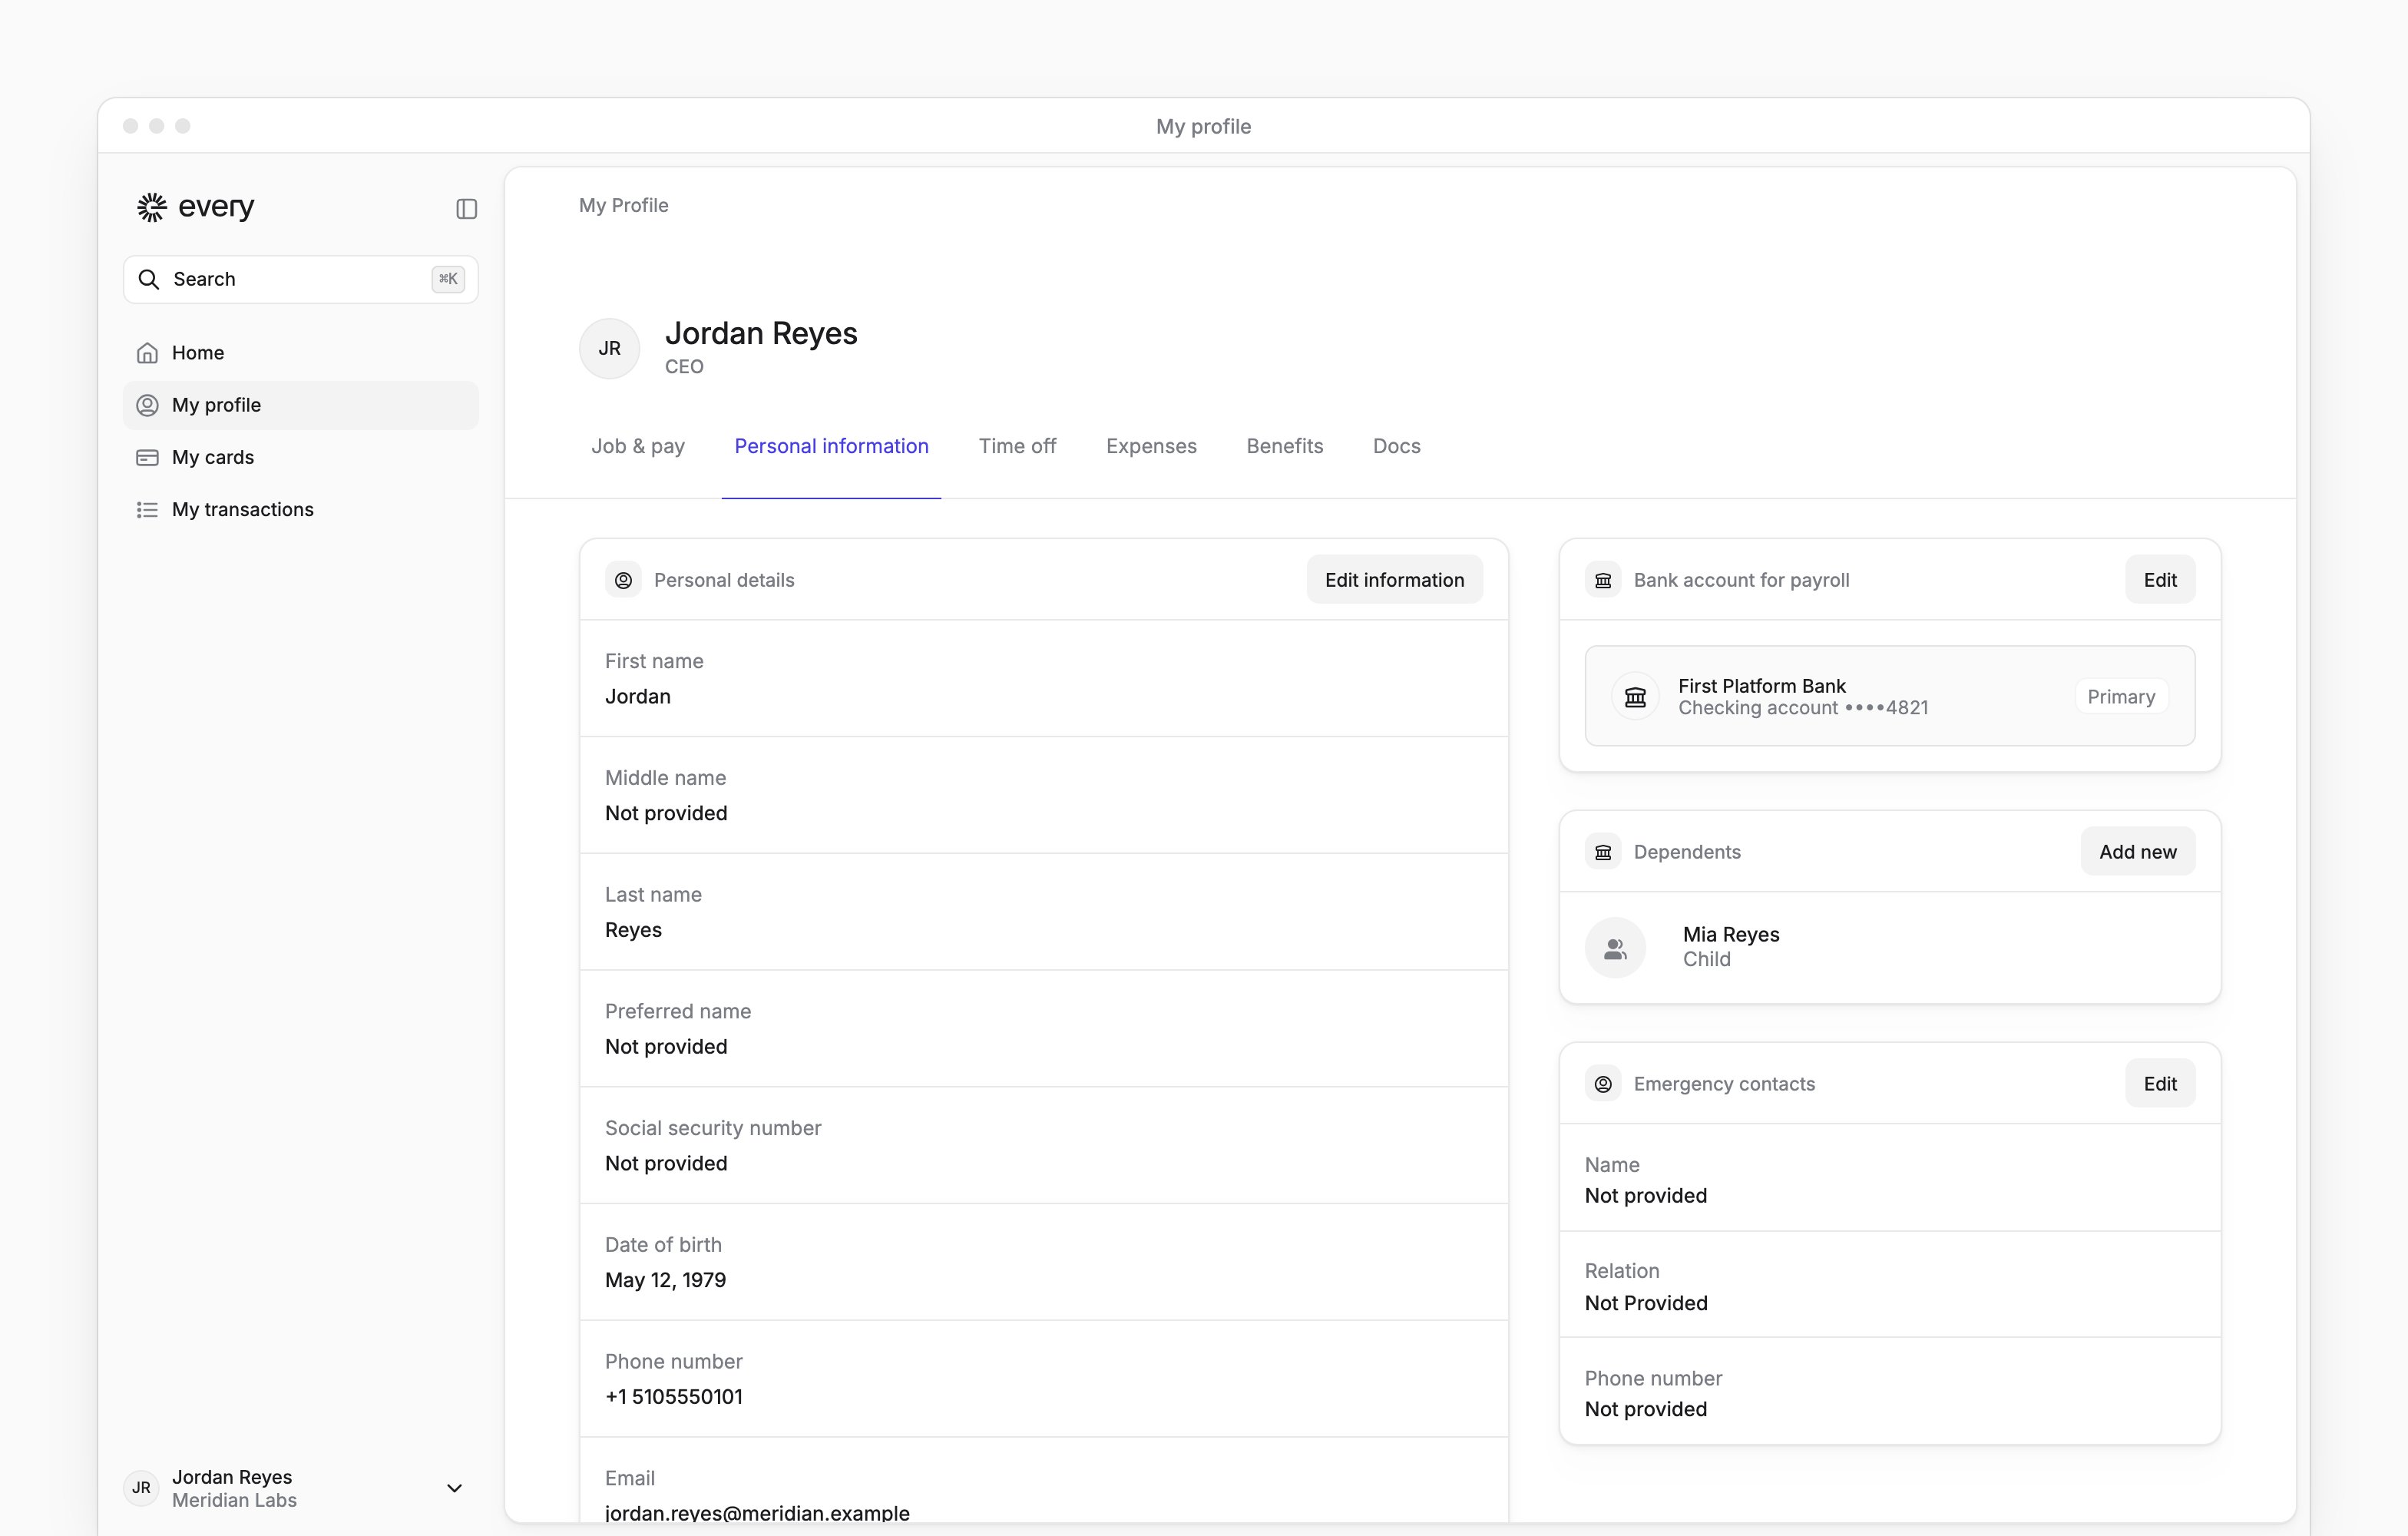Collapse the sidebar with the panel icon
The width and height of the screenshot is (2408, 1536).
(x=466, y=208)
